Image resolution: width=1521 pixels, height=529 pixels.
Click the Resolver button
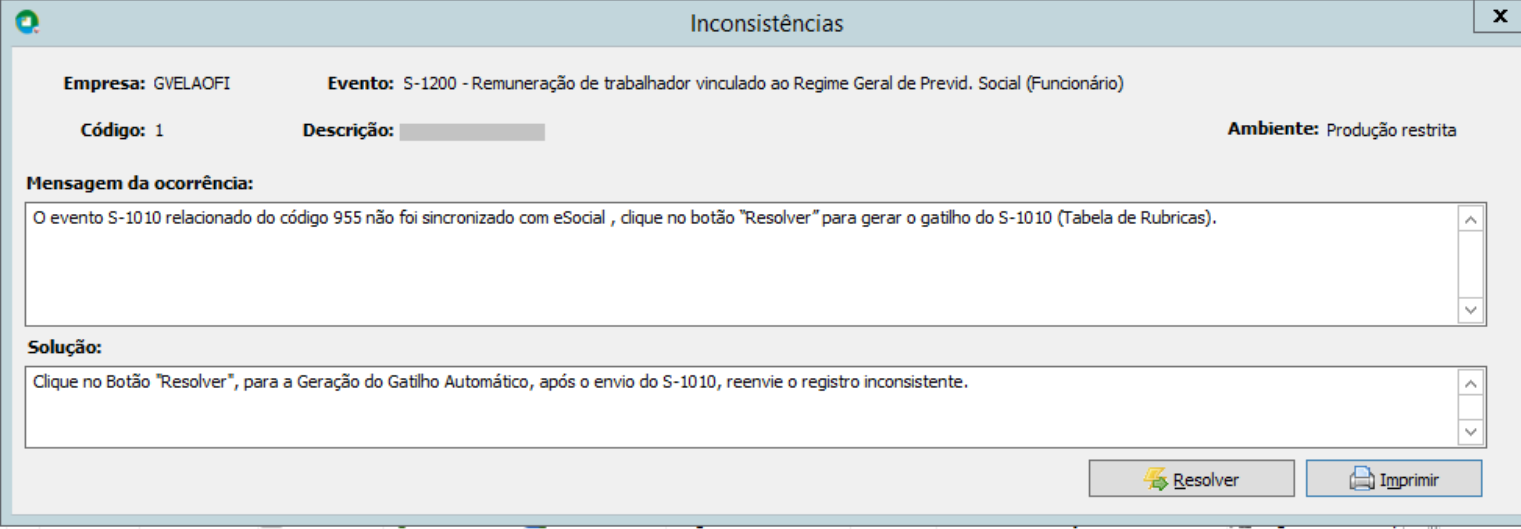coord(1191,479)
